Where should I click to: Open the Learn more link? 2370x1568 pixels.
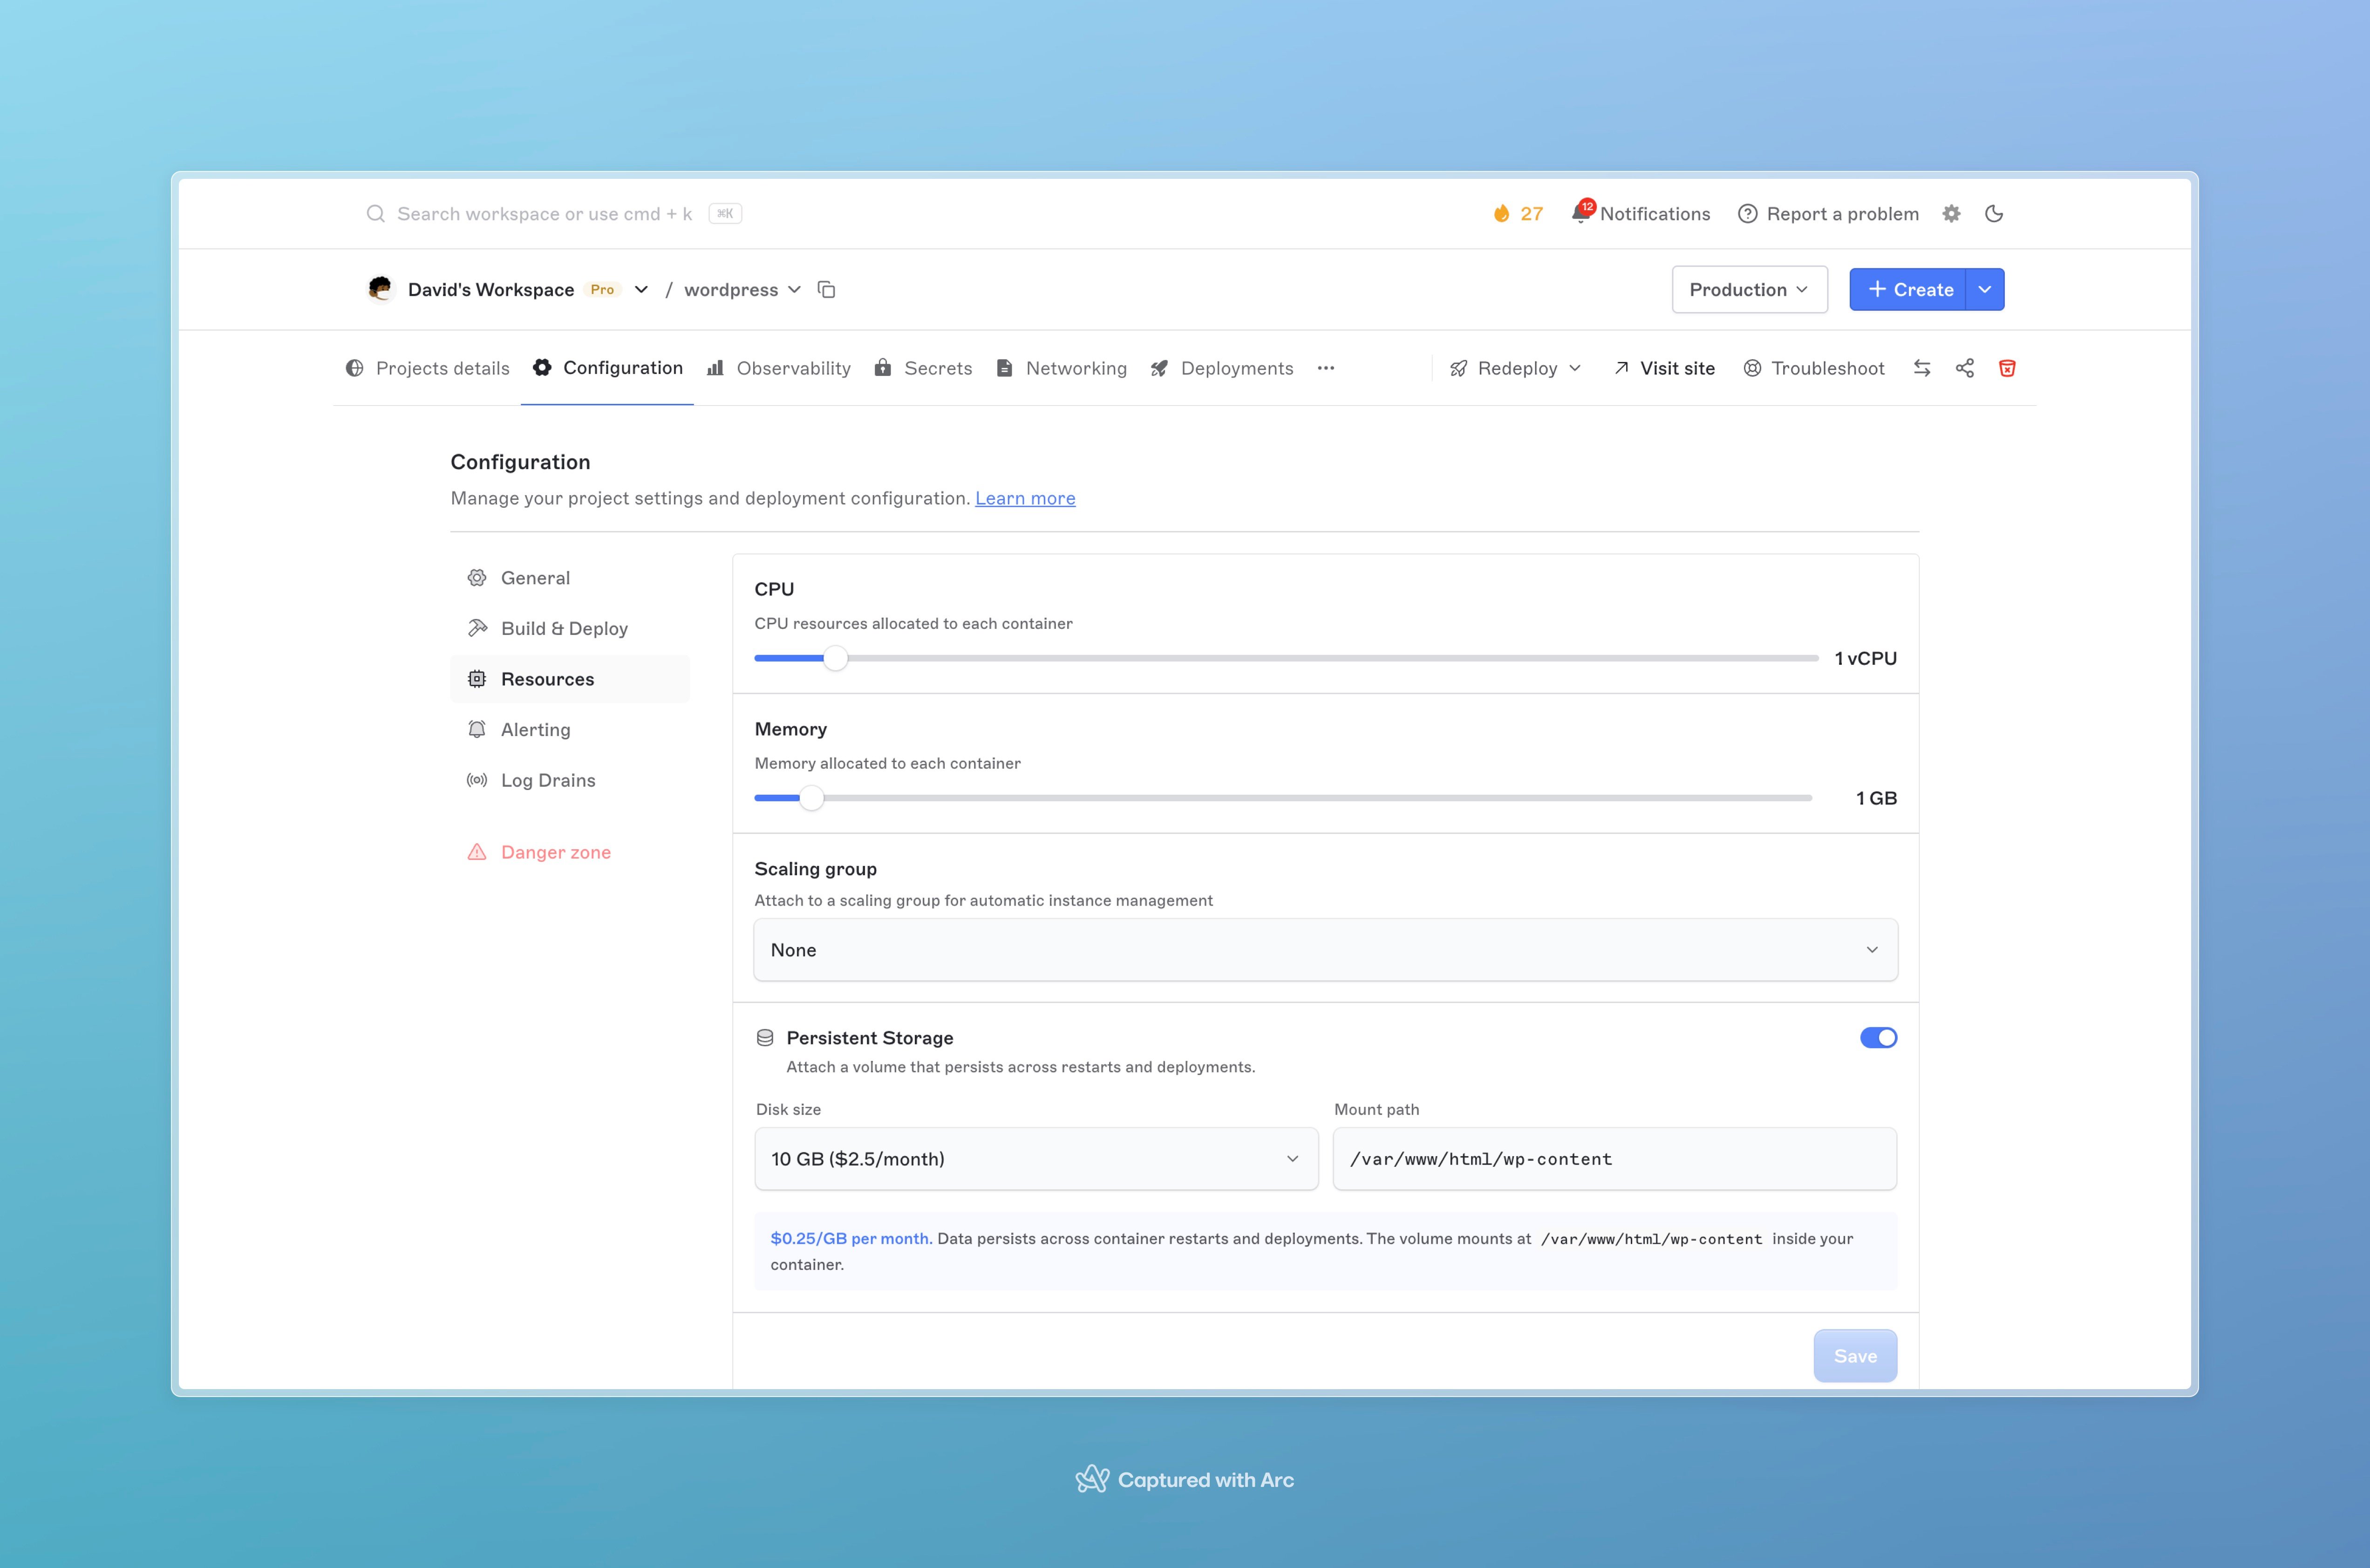coord(1025,498)
